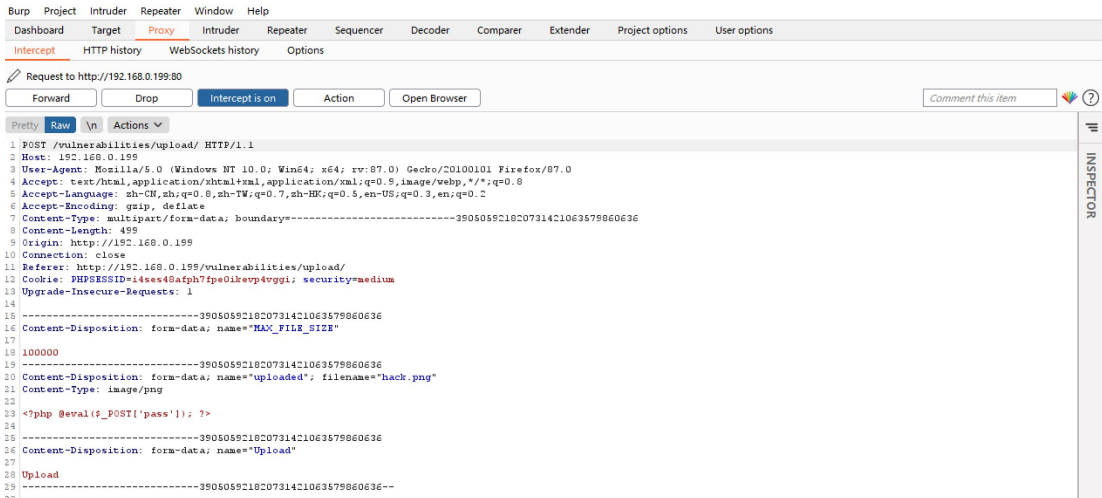Click the Forward button
The width and height of the screenshot is (1102, 498).
click(51, 98)
